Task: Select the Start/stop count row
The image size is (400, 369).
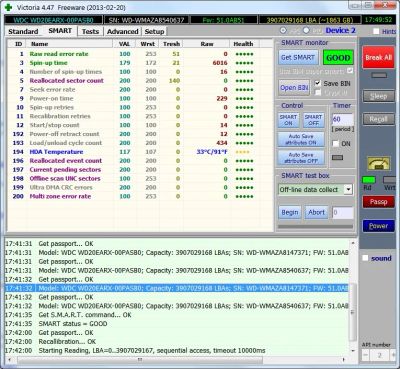Action: click(140, 125)
